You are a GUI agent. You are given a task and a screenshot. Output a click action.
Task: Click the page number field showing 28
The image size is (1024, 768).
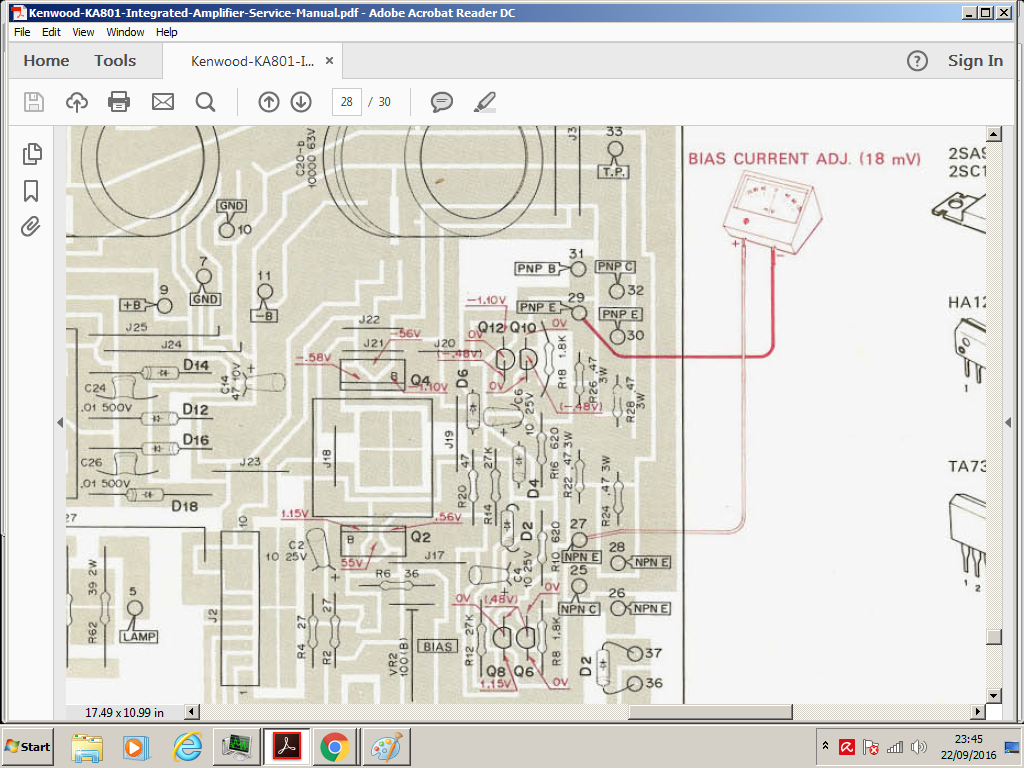coord(347,102)
